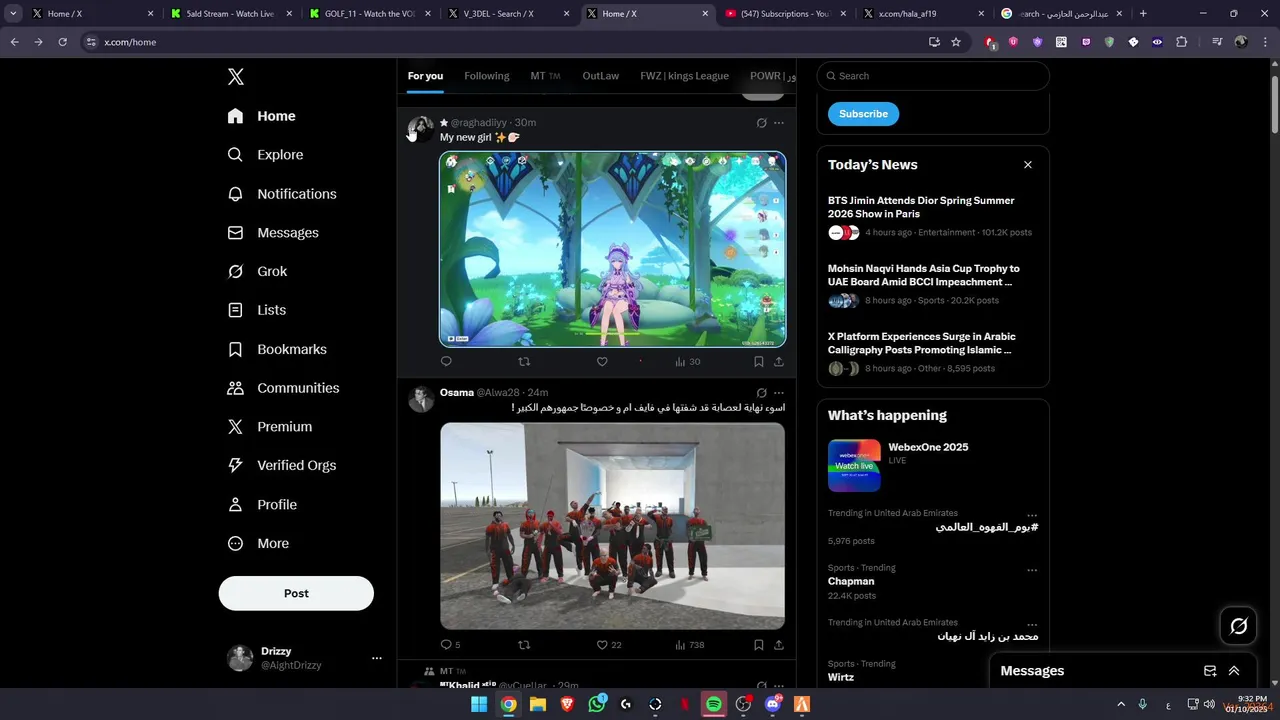Repost the My new girl post

click(524, 362)
